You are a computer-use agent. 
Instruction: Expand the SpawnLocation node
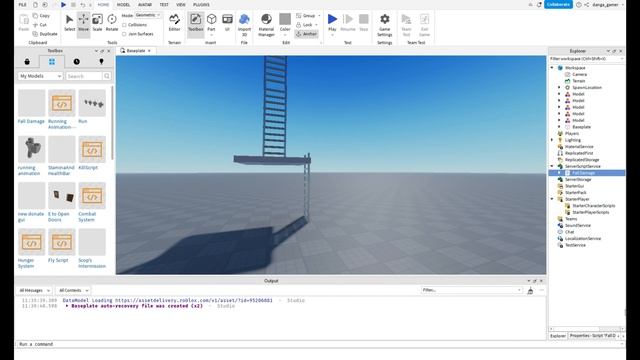[560, 87]
